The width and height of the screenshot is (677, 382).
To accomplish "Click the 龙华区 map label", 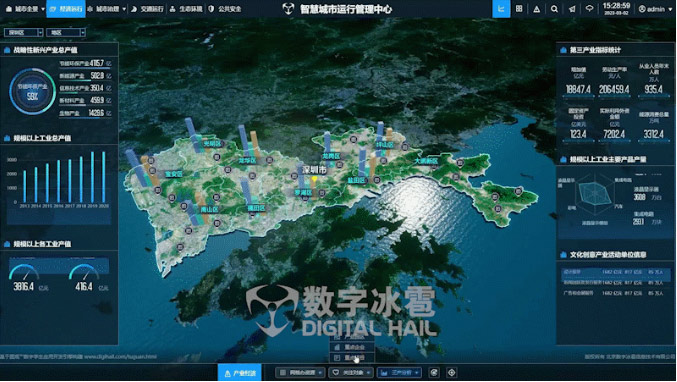I will 247,160.
